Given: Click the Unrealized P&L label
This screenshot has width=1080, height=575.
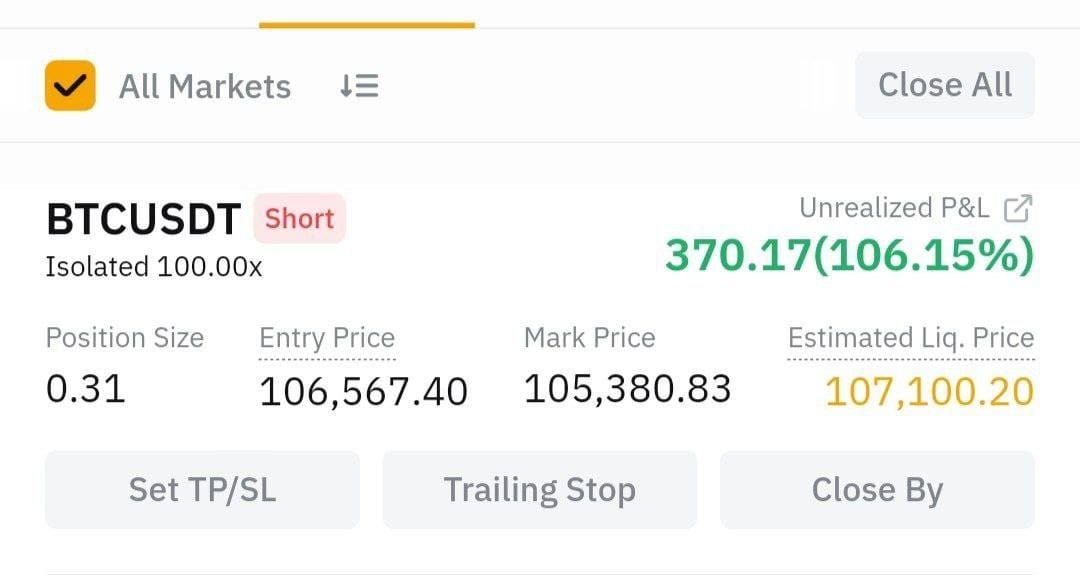Looking at the screenshot, I should click(894, 208).
